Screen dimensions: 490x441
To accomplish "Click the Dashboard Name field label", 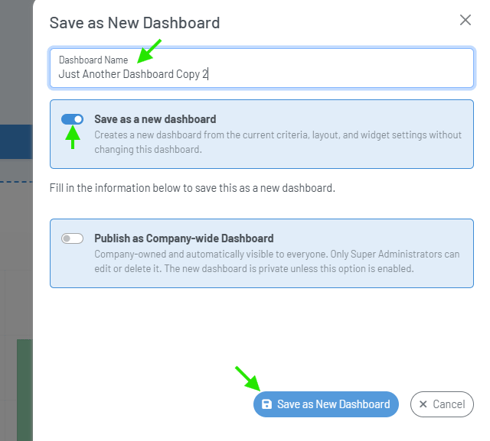I will coord(93,60).
